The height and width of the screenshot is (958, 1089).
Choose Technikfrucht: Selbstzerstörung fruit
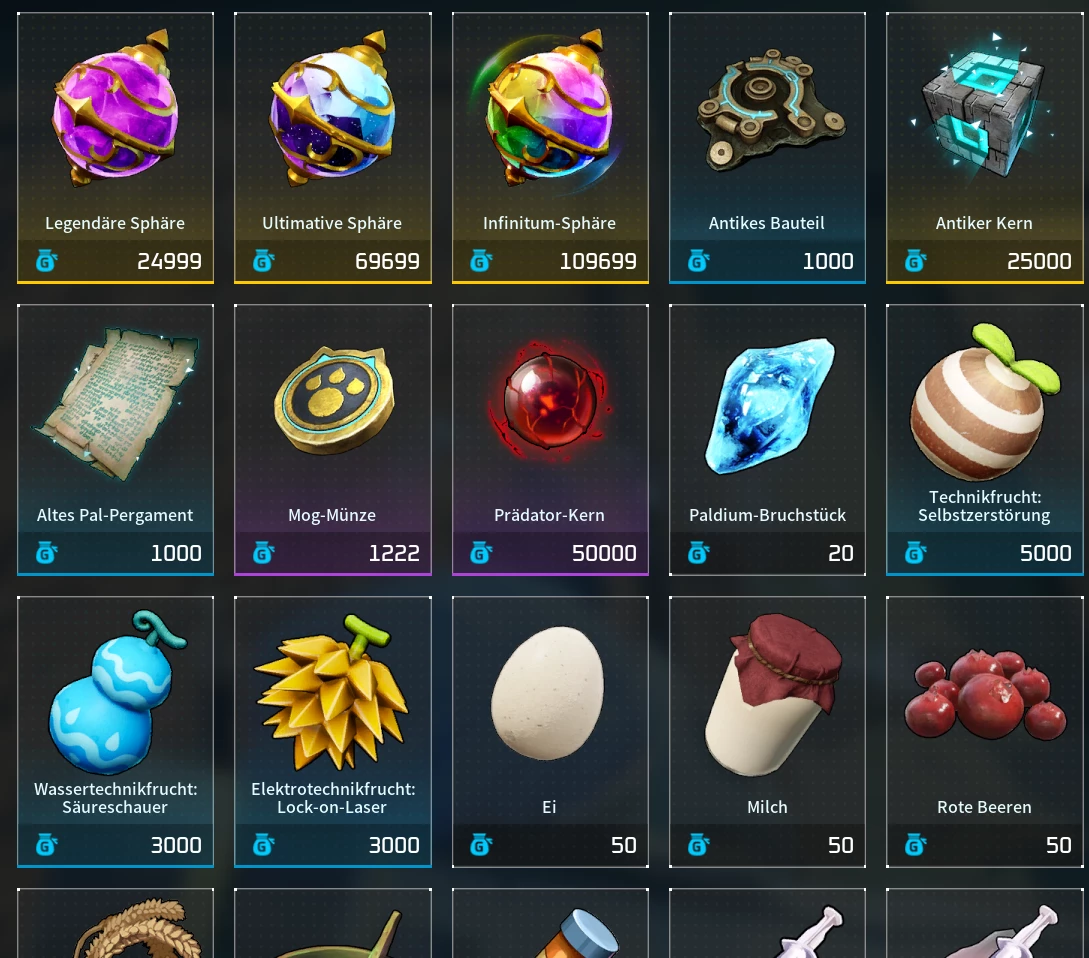[985, 403]
